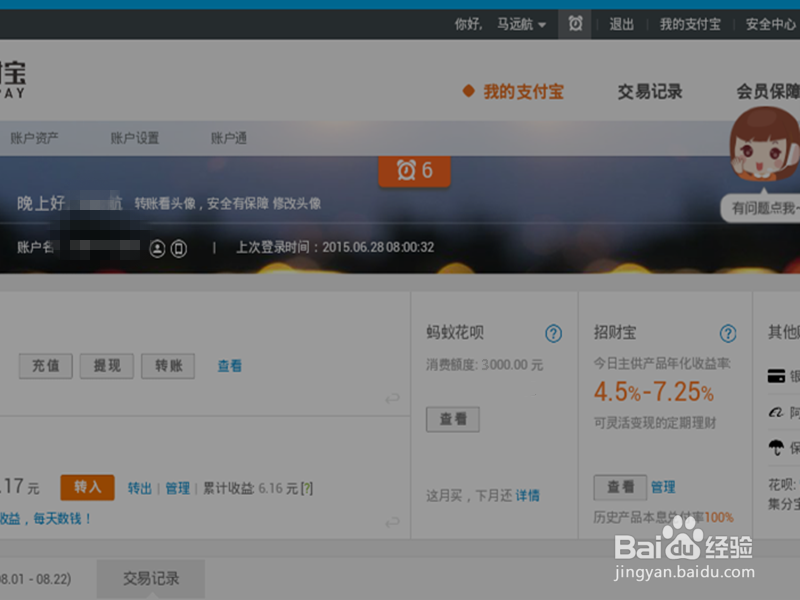The height and width of the screenshot is (600, 800).
Task: Click the 蚂蚁花呗 panel title
Action: pyautogui.click(x=455, y=333)
